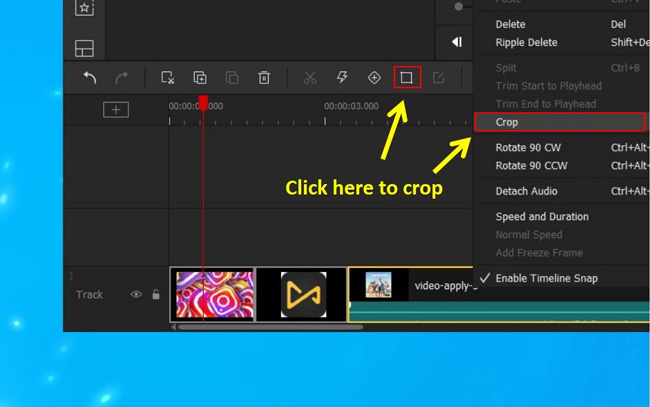
Task: Click the duplicate clip plus icon
Action: pos(200,78)
